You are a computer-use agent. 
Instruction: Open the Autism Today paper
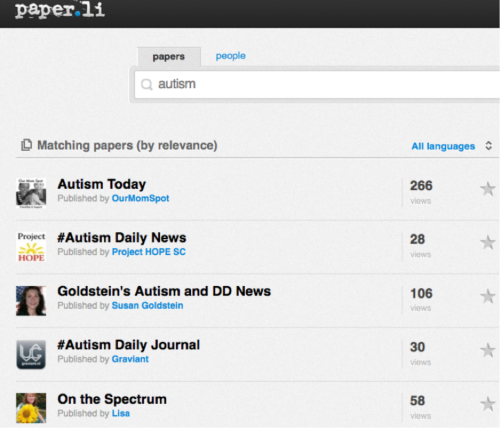click(x=102, y=184)
